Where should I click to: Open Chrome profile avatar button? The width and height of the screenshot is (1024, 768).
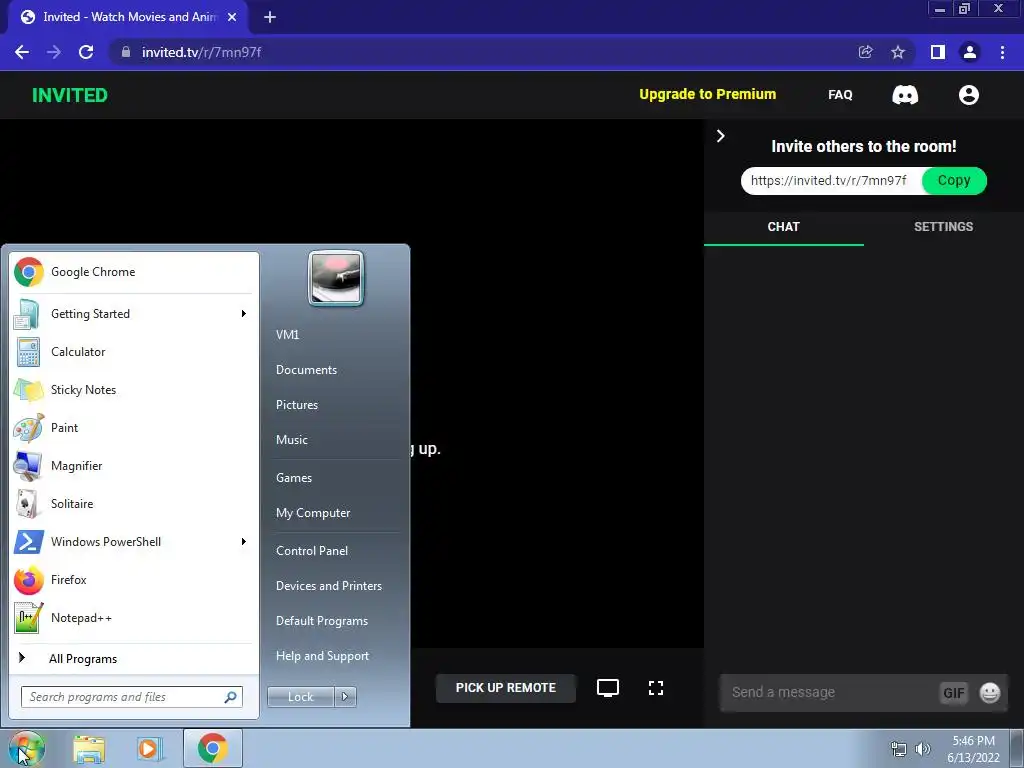click(970, 52)
